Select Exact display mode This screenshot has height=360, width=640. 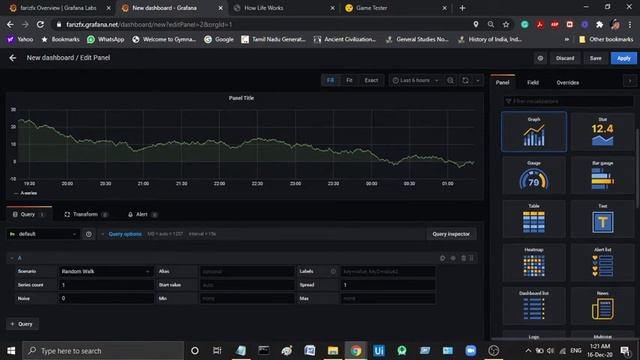(x=371, y=80)
